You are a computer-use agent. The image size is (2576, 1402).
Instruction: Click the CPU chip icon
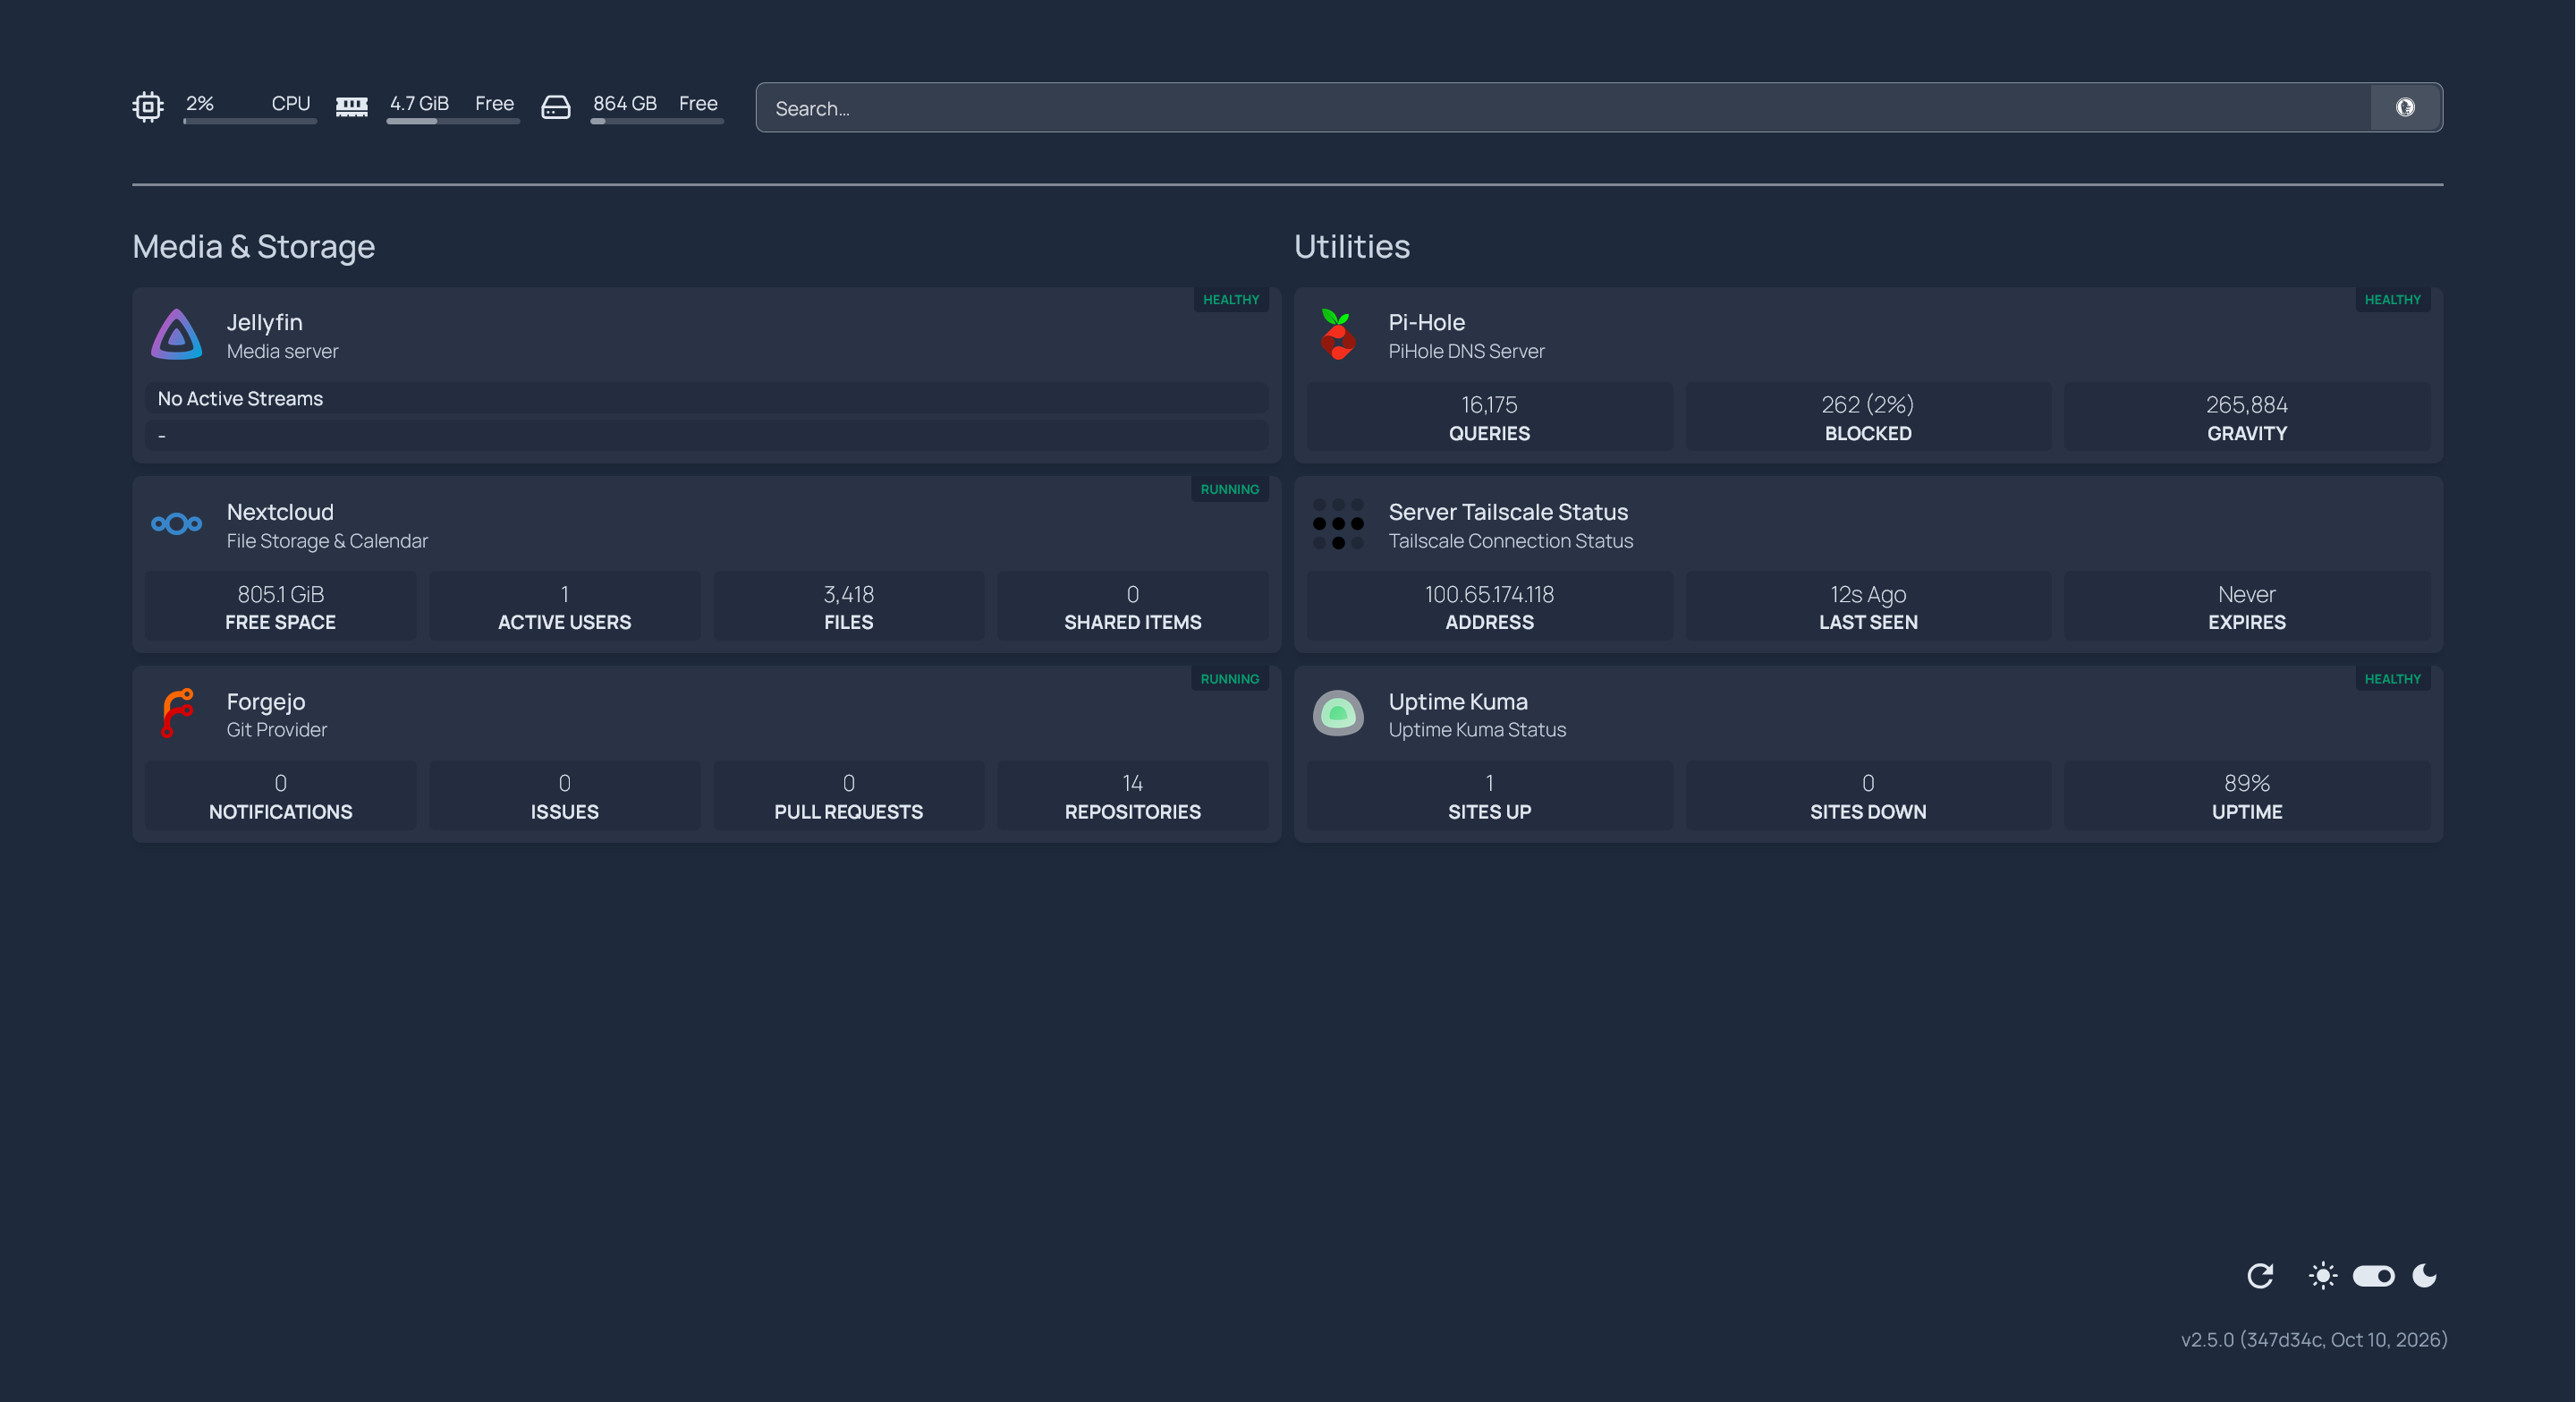pyautogui.click(x=148, y=106)
